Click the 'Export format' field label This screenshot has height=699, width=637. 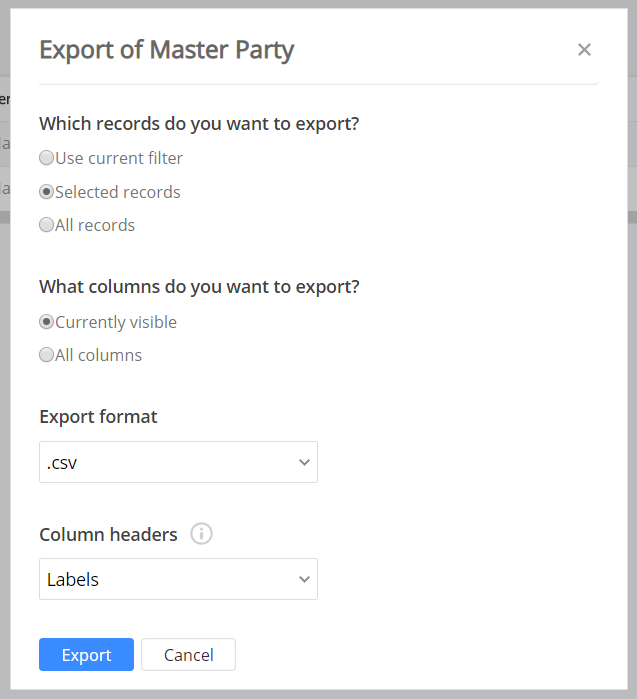click(x=98, y=417)
